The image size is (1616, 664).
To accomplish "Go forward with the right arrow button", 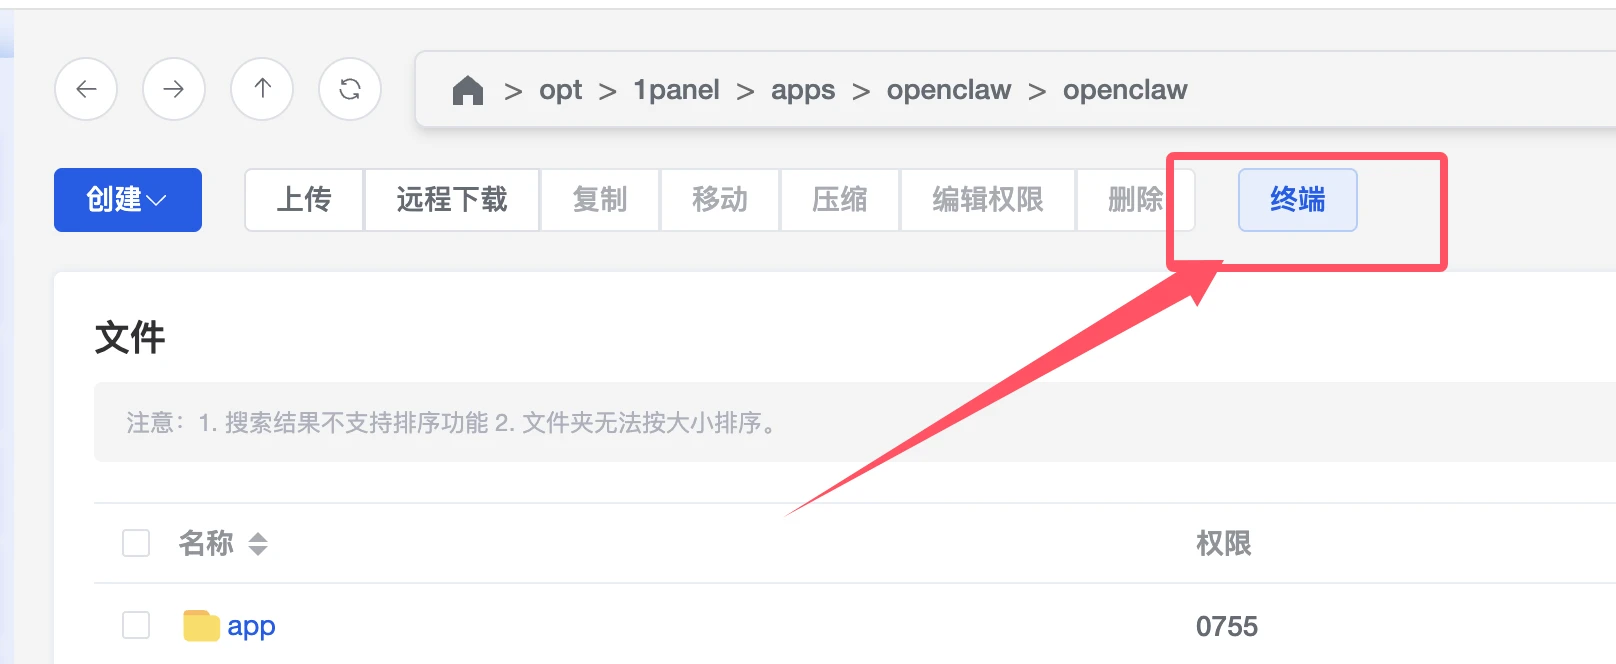I will pos(174,89).
